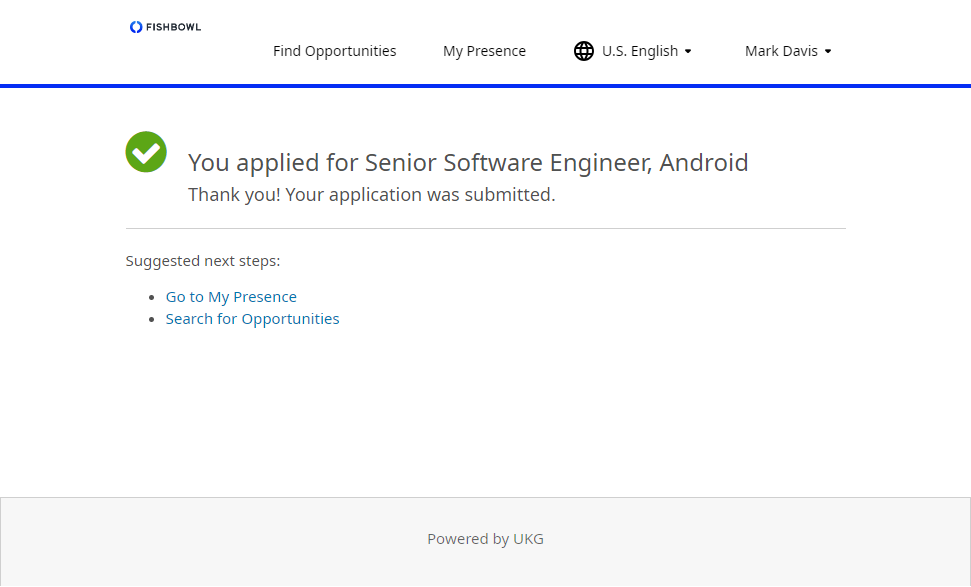Expand the Mark Davis account menu
This screenshot has height=587, width=971.
(x=781, y=51)
